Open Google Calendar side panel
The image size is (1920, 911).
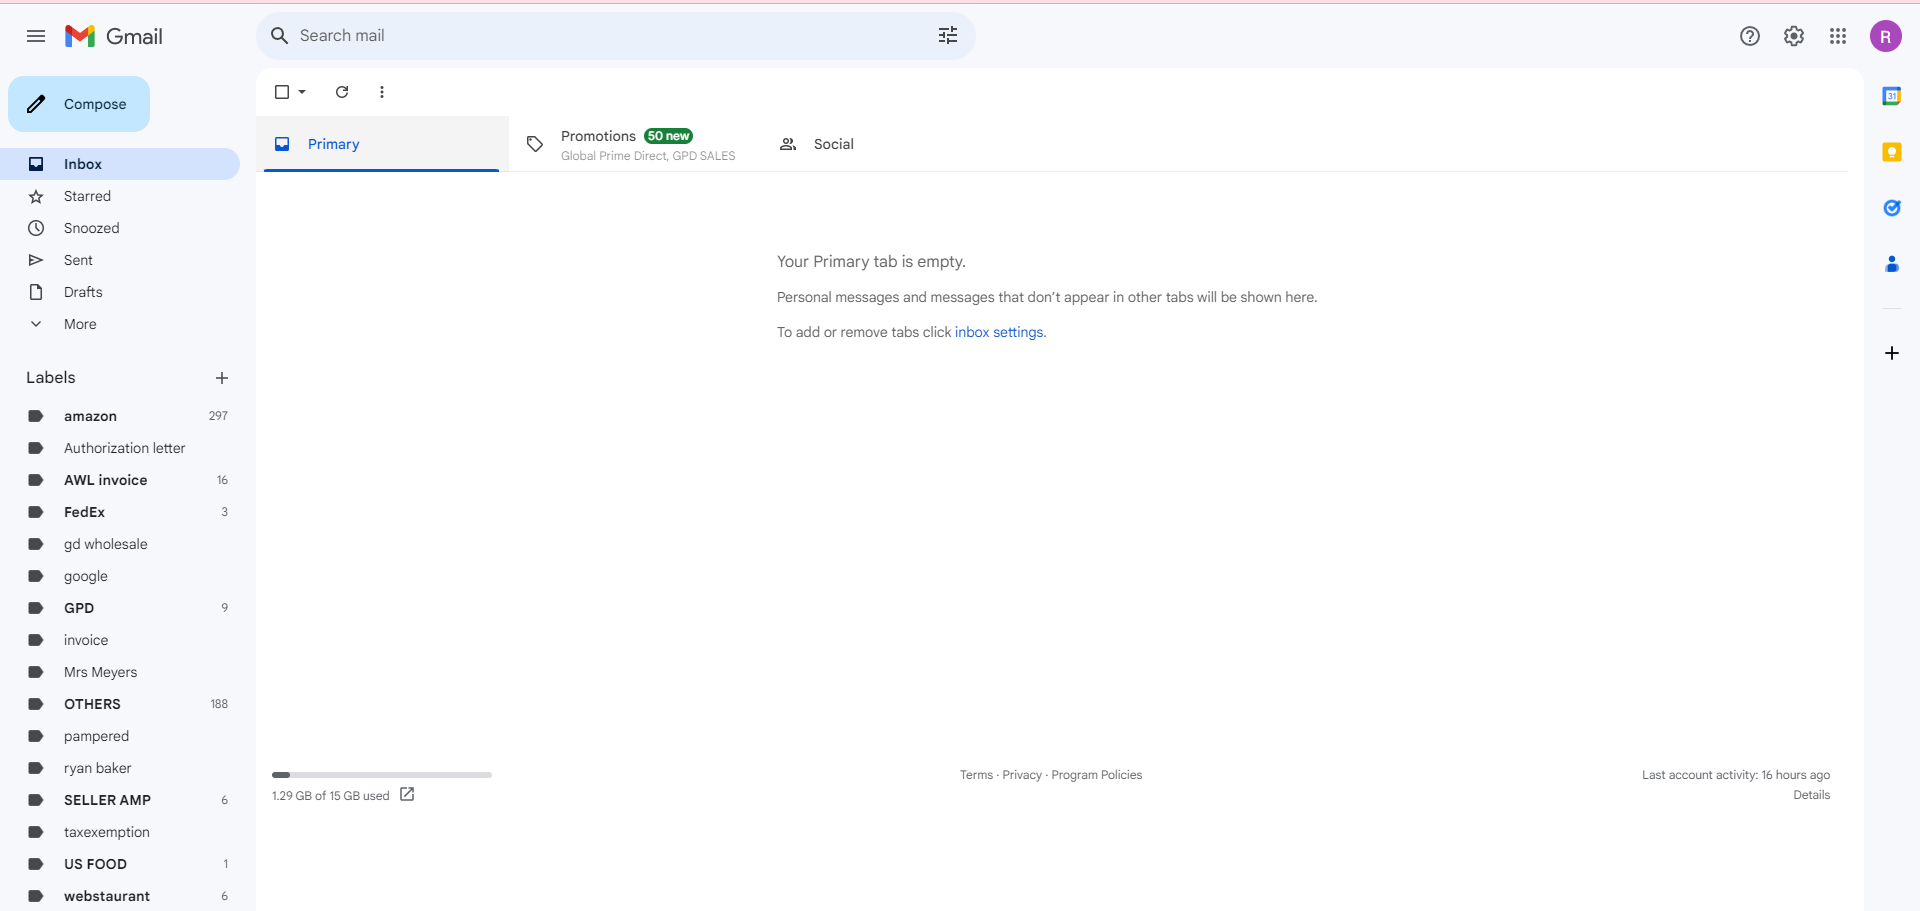click(1892, 96)
